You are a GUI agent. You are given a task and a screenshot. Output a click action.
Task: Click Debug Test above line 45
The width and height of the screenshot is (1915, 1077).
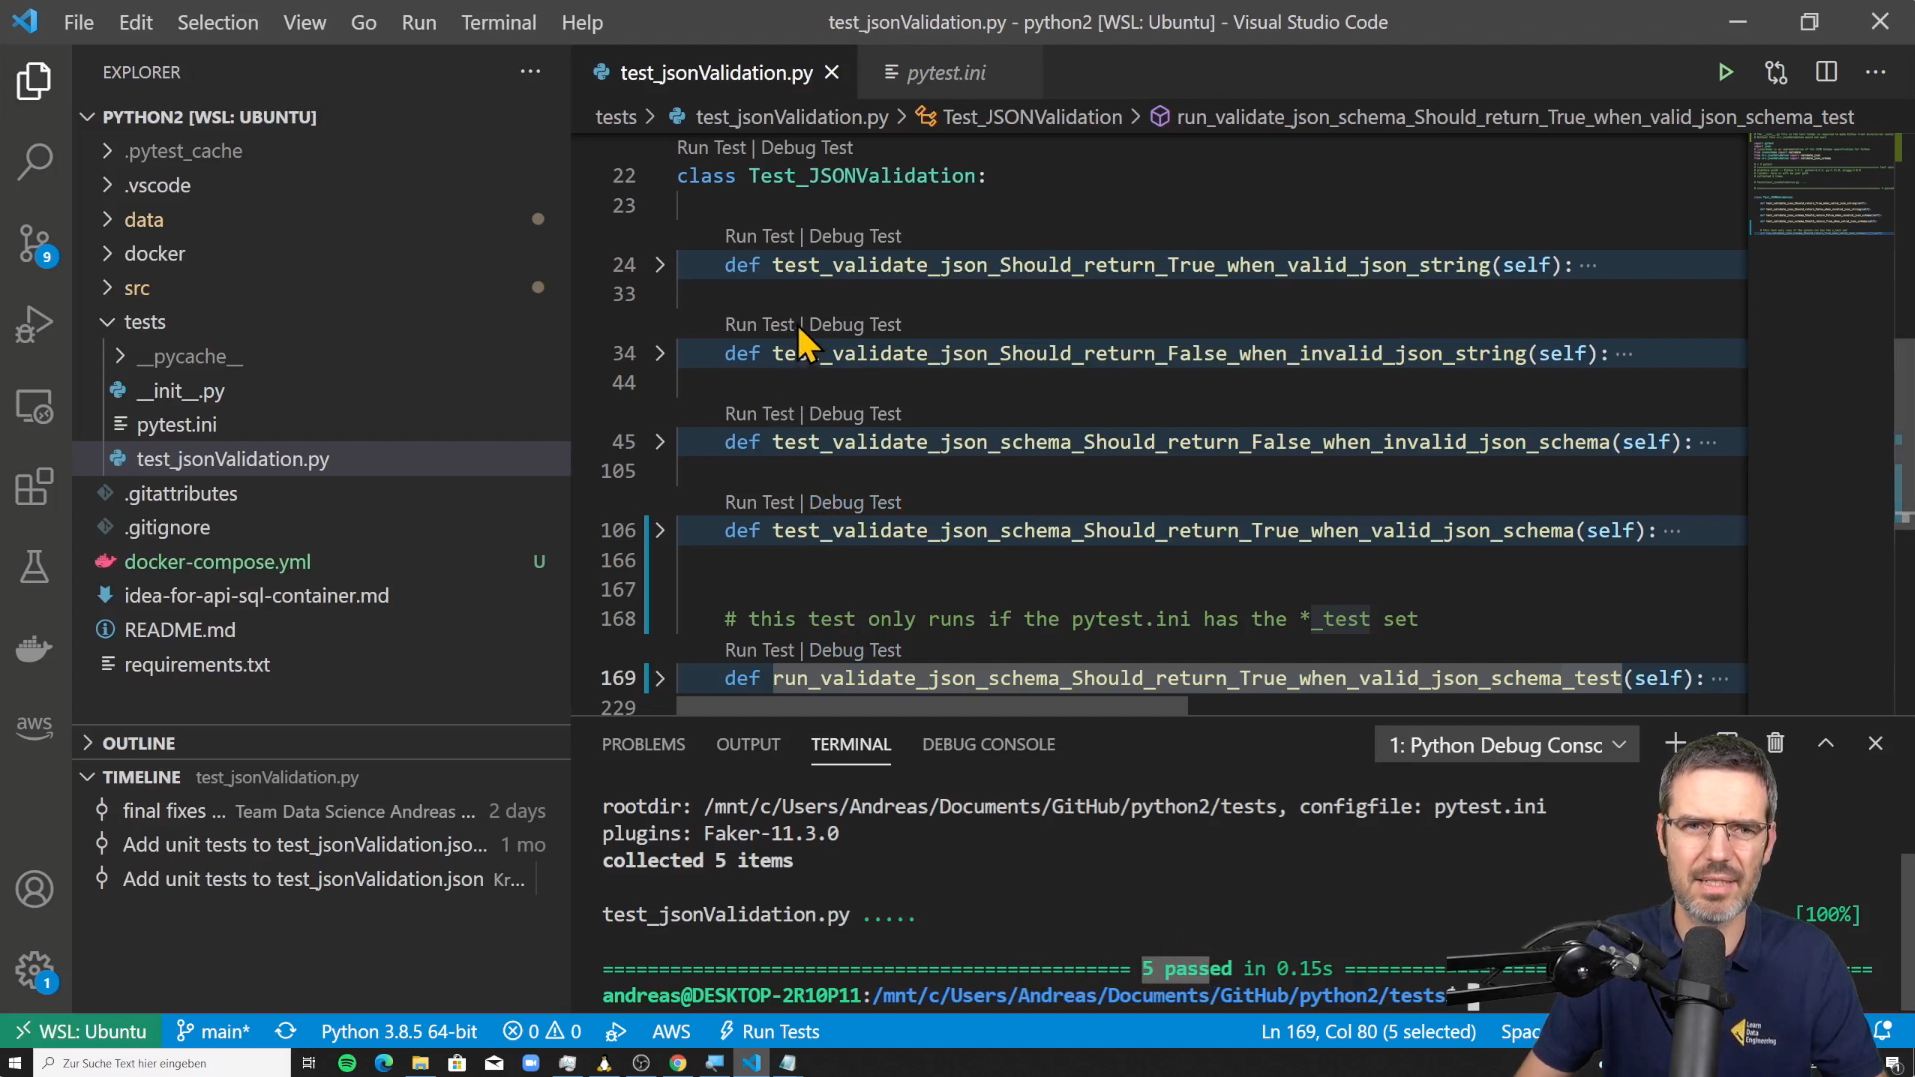[854, 414]
